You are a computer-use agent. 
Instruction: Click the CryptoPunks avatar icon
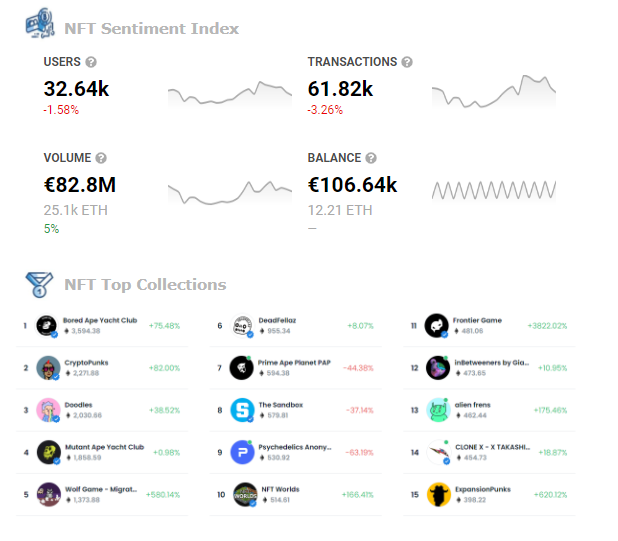pos(48,368)
